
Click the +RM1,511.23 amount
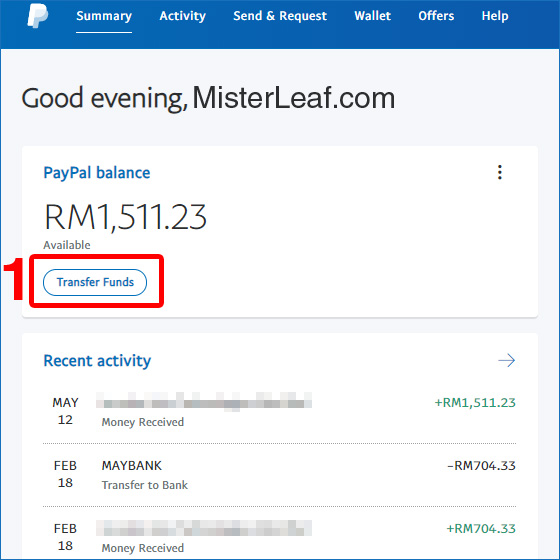(x=475, y=402)
